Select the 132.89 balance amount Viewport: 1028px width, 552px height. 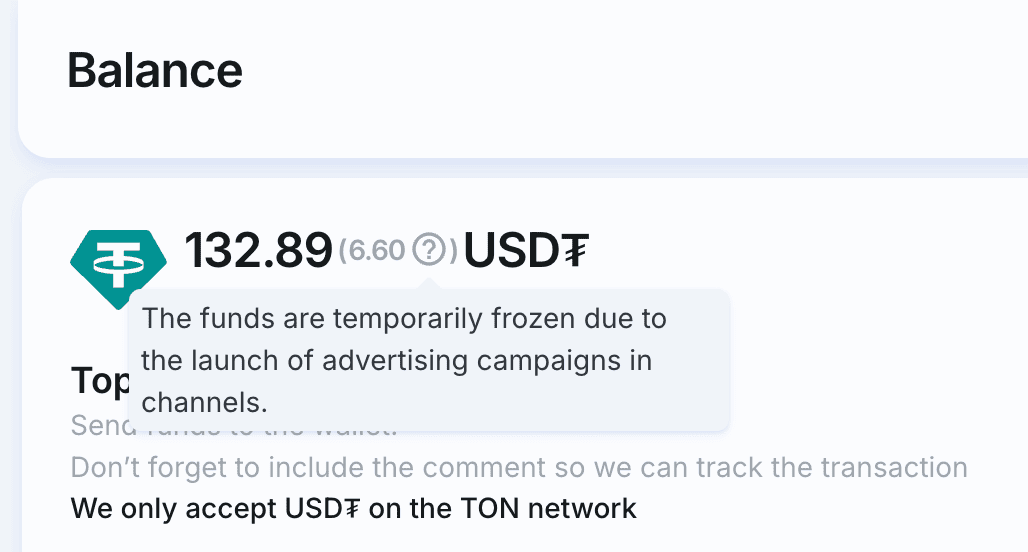(x=258, y=250)
